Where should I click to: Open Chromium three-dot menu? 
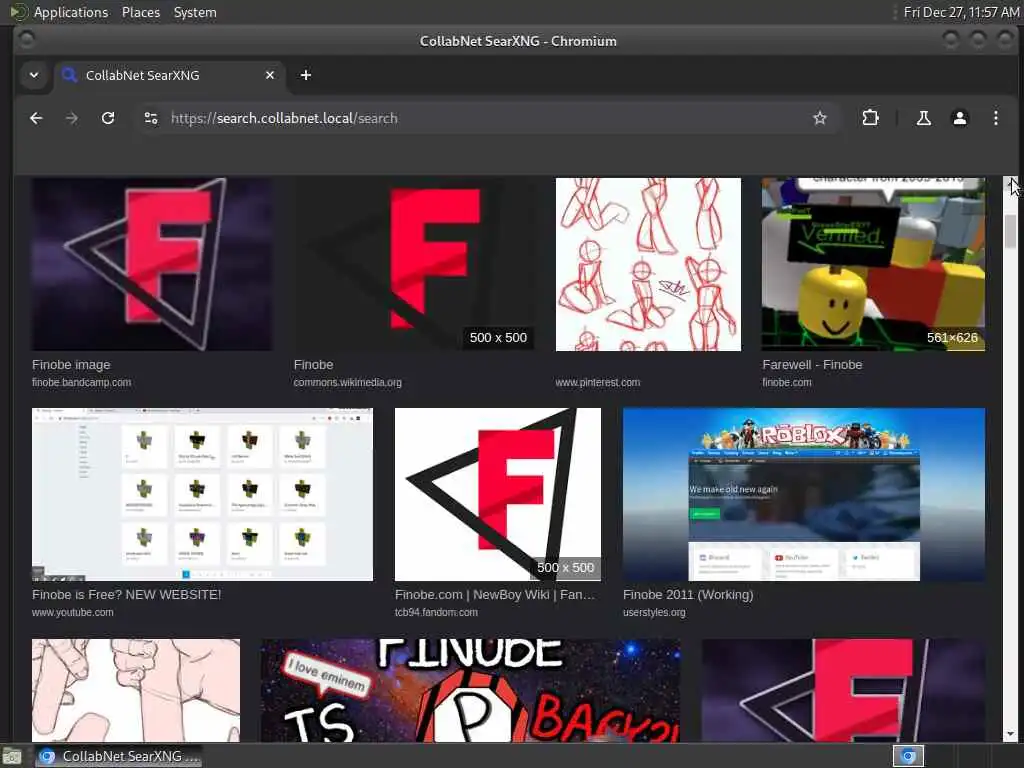[x=995, y=118]
